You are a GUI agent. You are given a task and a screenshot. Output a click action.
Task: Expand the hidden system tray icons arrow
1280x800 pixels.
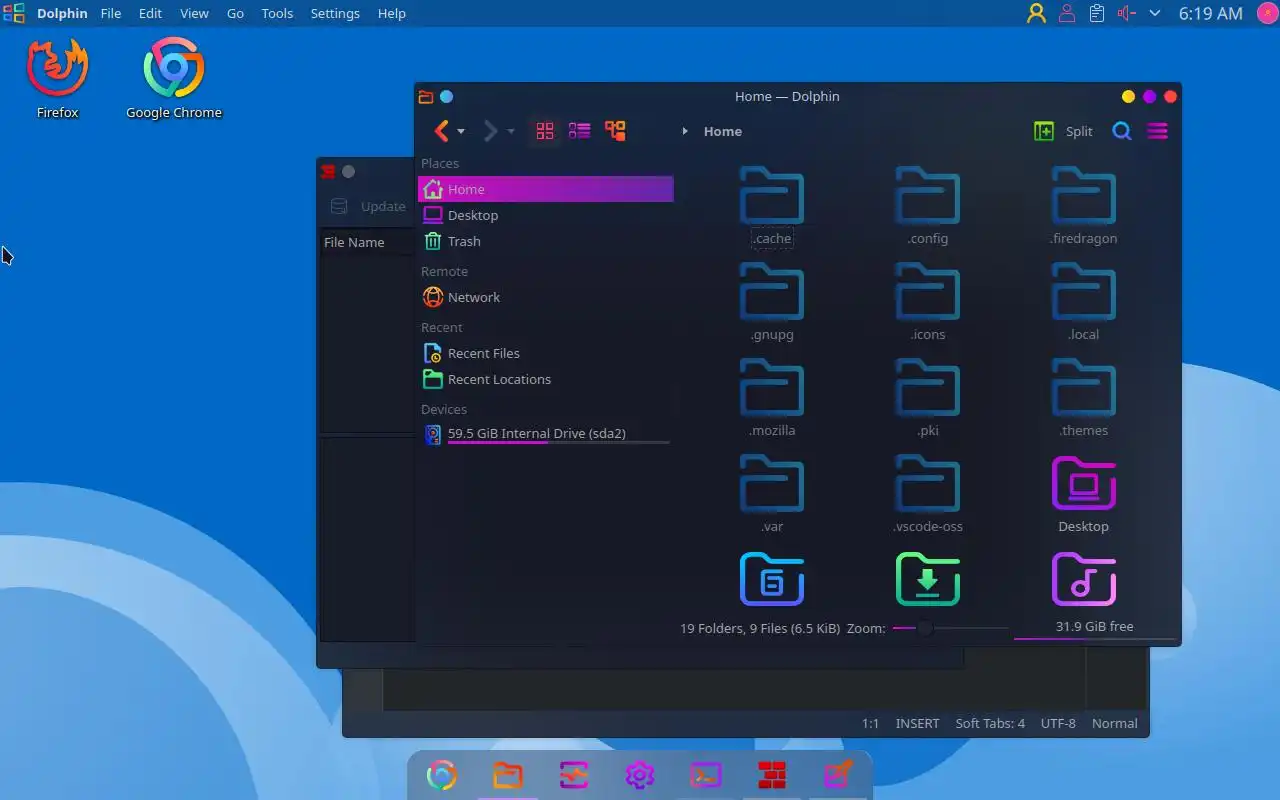tap(1155, 13)
